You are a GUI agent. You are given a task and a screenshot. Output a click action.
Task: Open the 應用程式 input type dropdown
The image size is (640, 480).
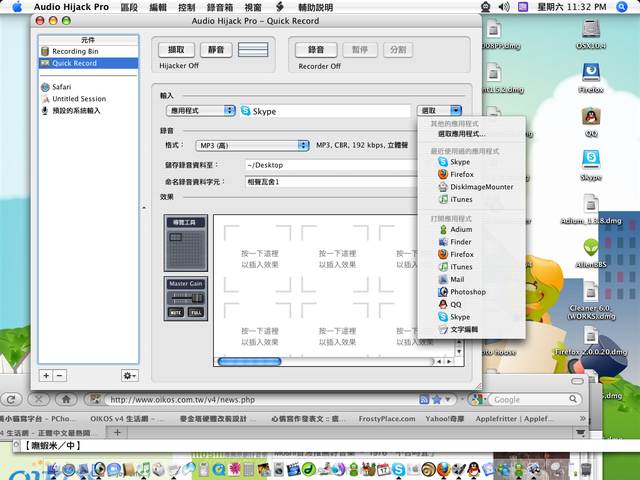(201, 111)
